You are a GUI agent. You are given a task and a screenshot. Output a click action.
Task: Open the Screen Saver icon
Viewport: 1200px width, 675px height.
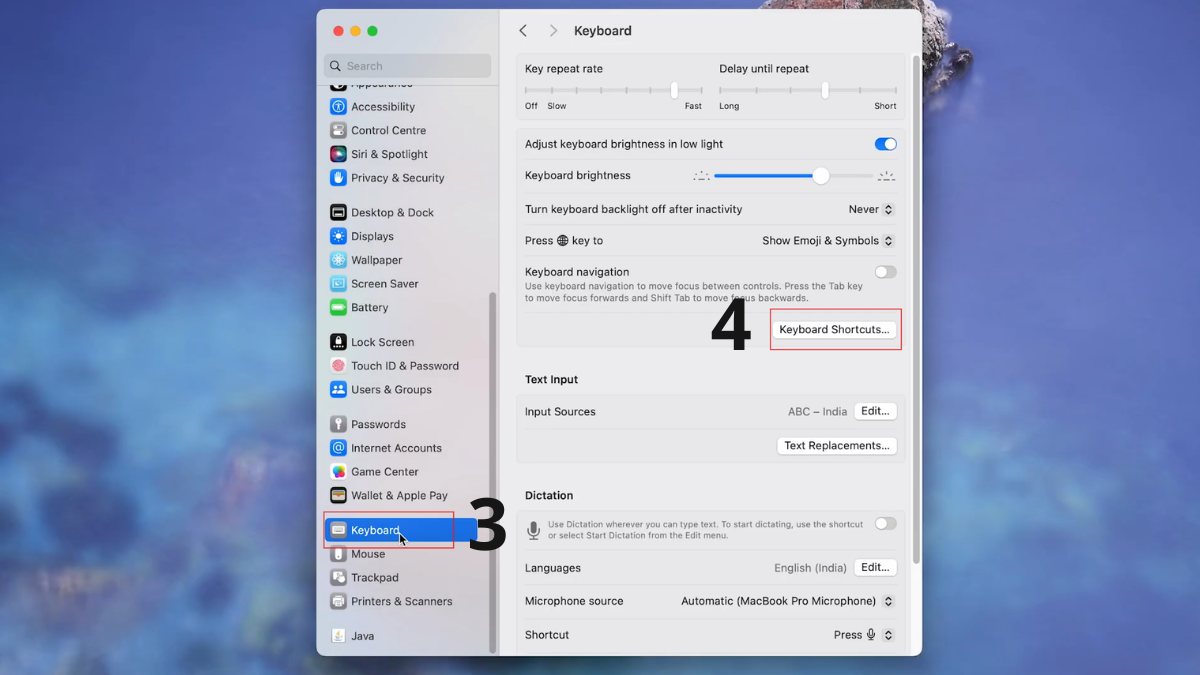[338, 284]
